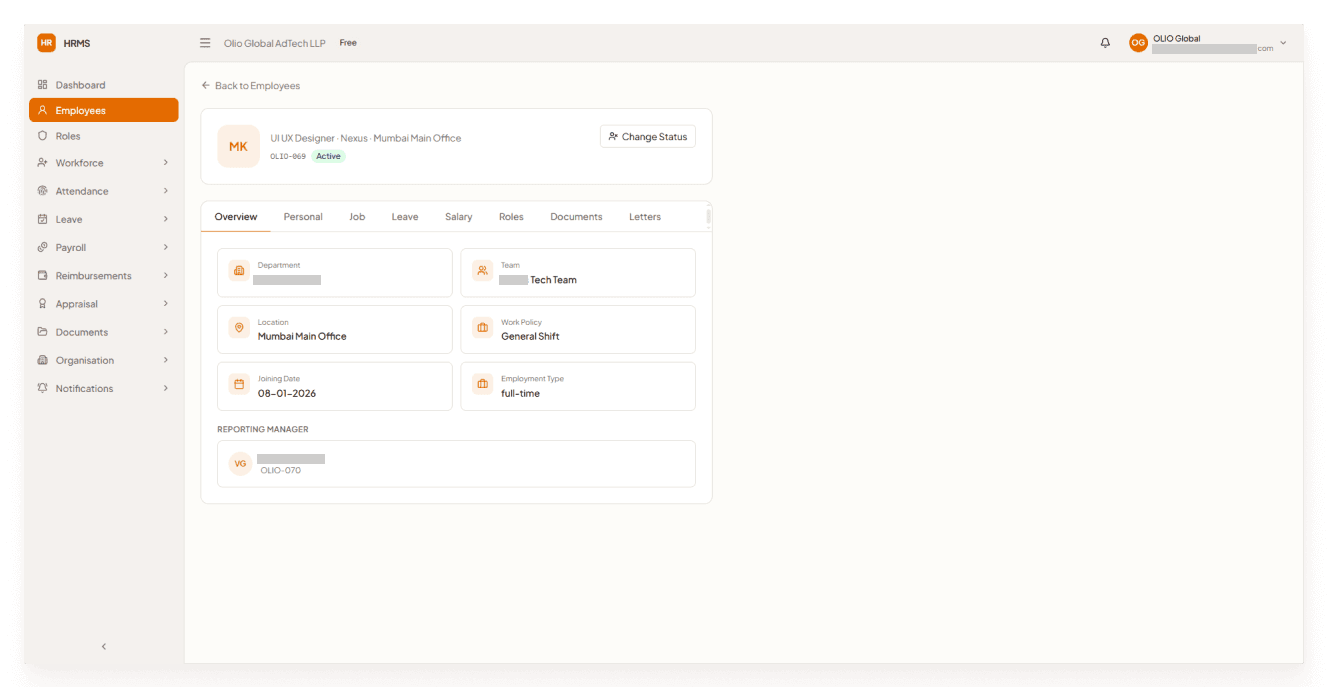Click the Reimbursements wallet icon
The image size is (1328, 687).
coord(42,275)
